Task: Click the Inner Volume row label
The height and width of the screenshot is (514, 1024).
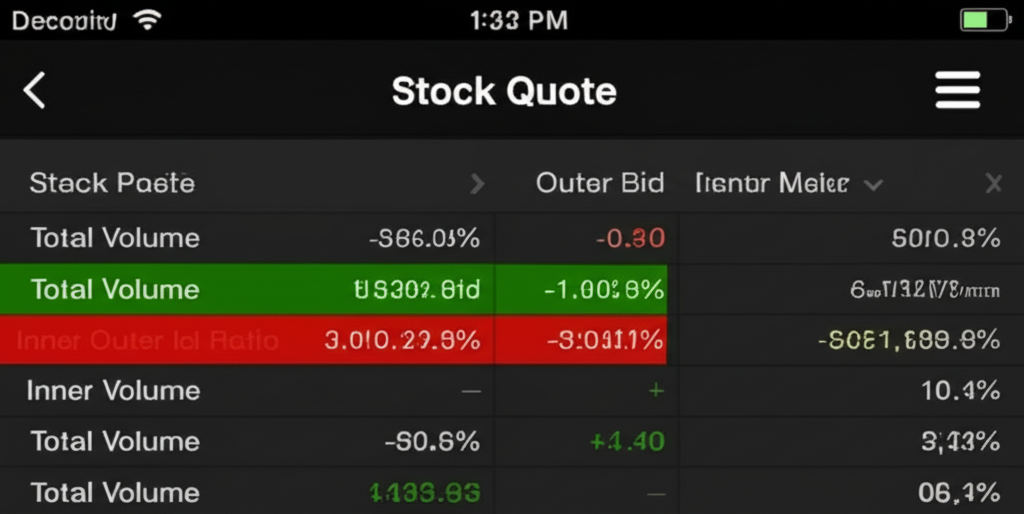Action: pos(113,391)
